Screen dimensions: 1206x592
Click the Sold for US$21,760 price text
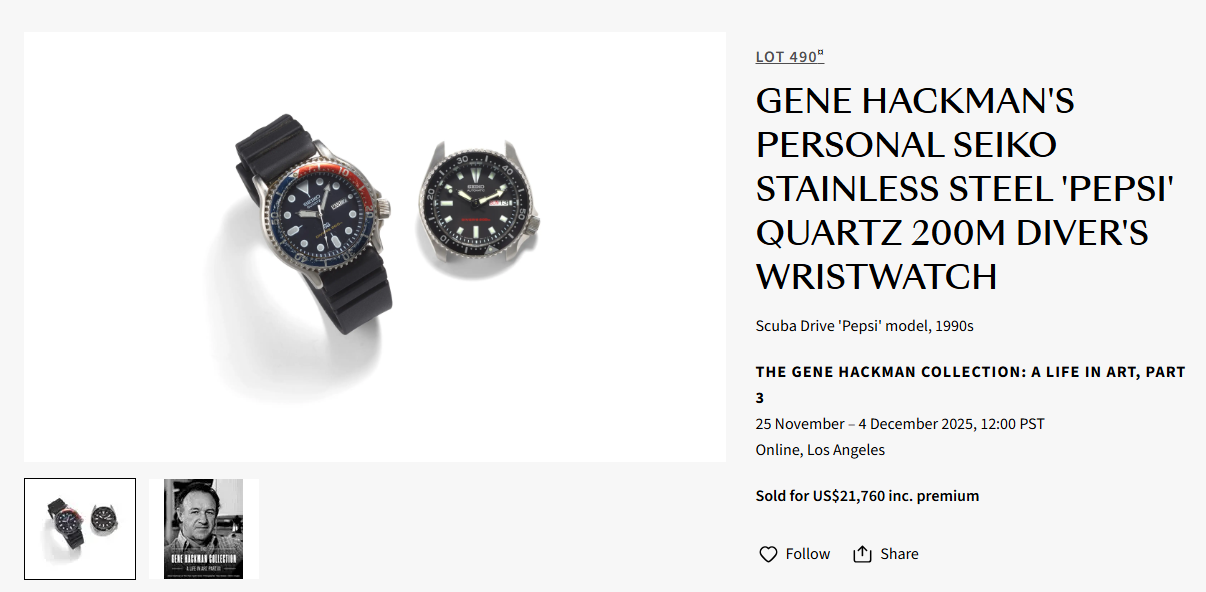click(x=866, y=496)
